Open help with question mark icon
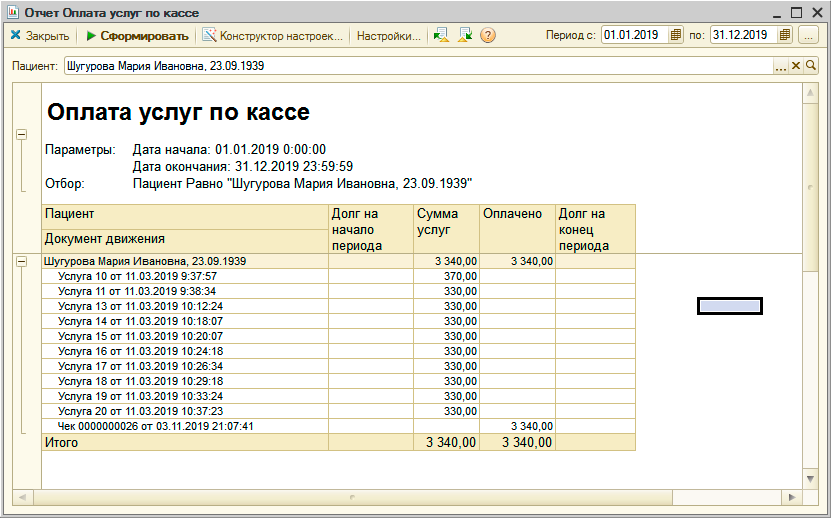The width and height of the screenshot is (831, 518). (x=488, y=36)
